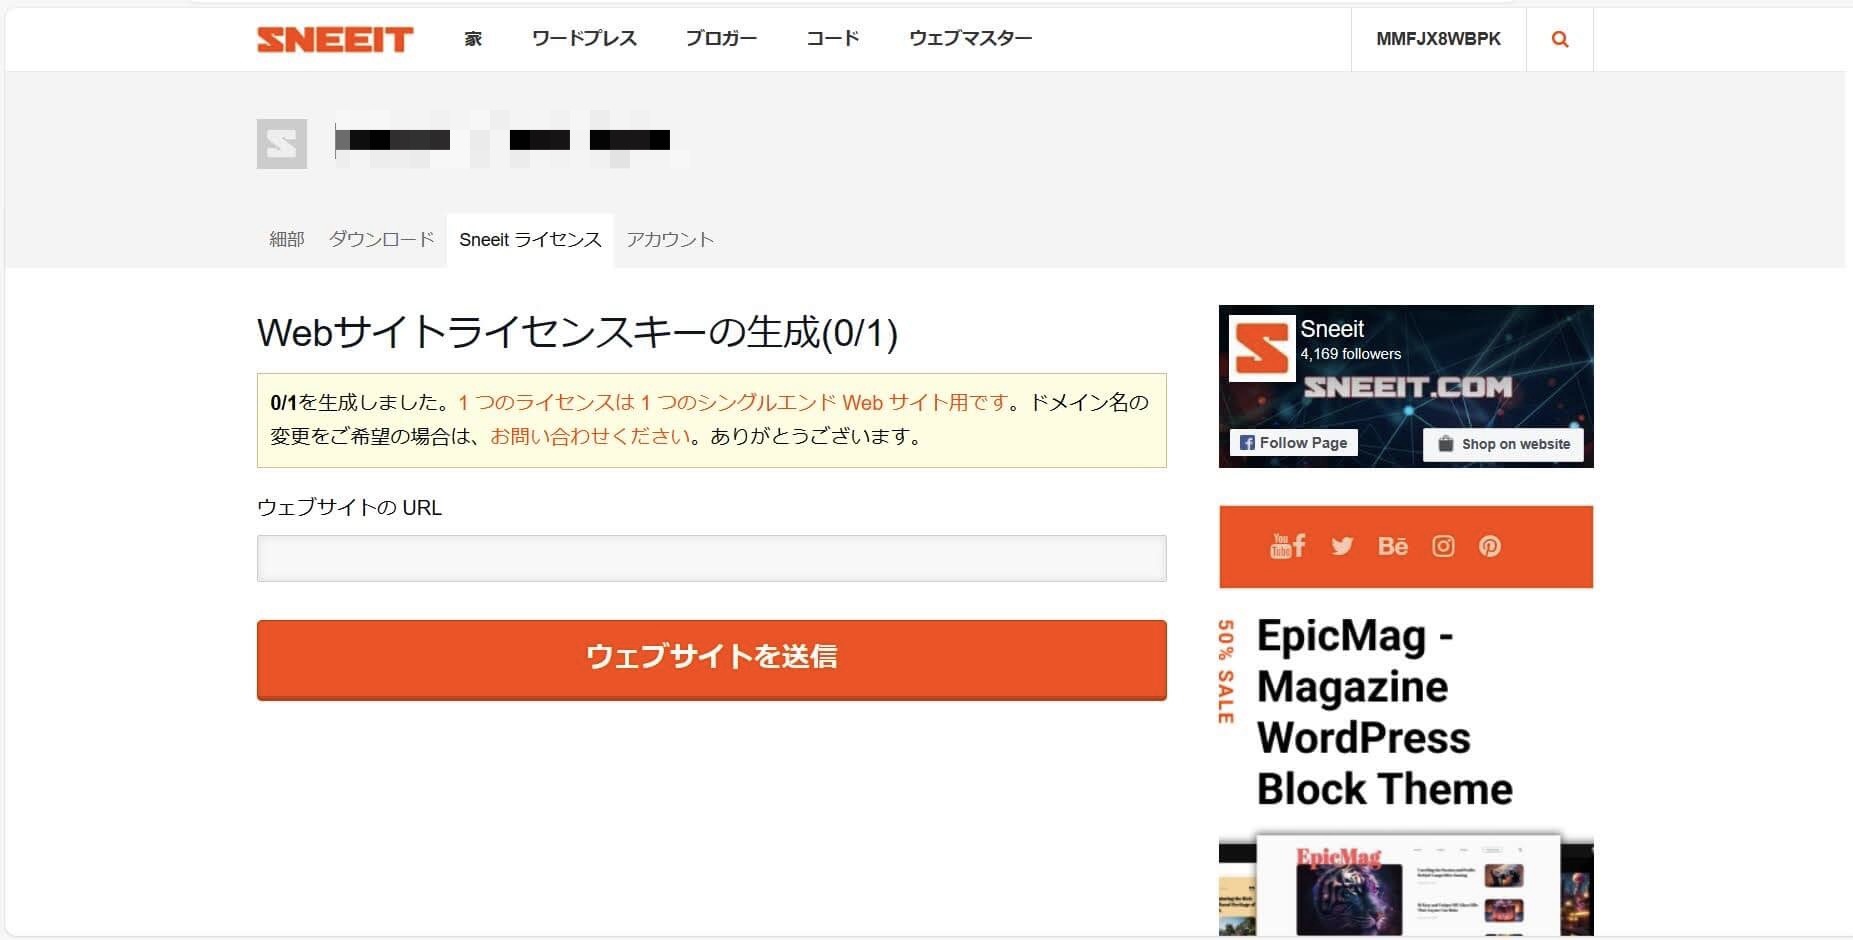This screenshot has height=940, width=1853.
Task: Open the MMFJX8WBPK account menu
Action: 1438,39
